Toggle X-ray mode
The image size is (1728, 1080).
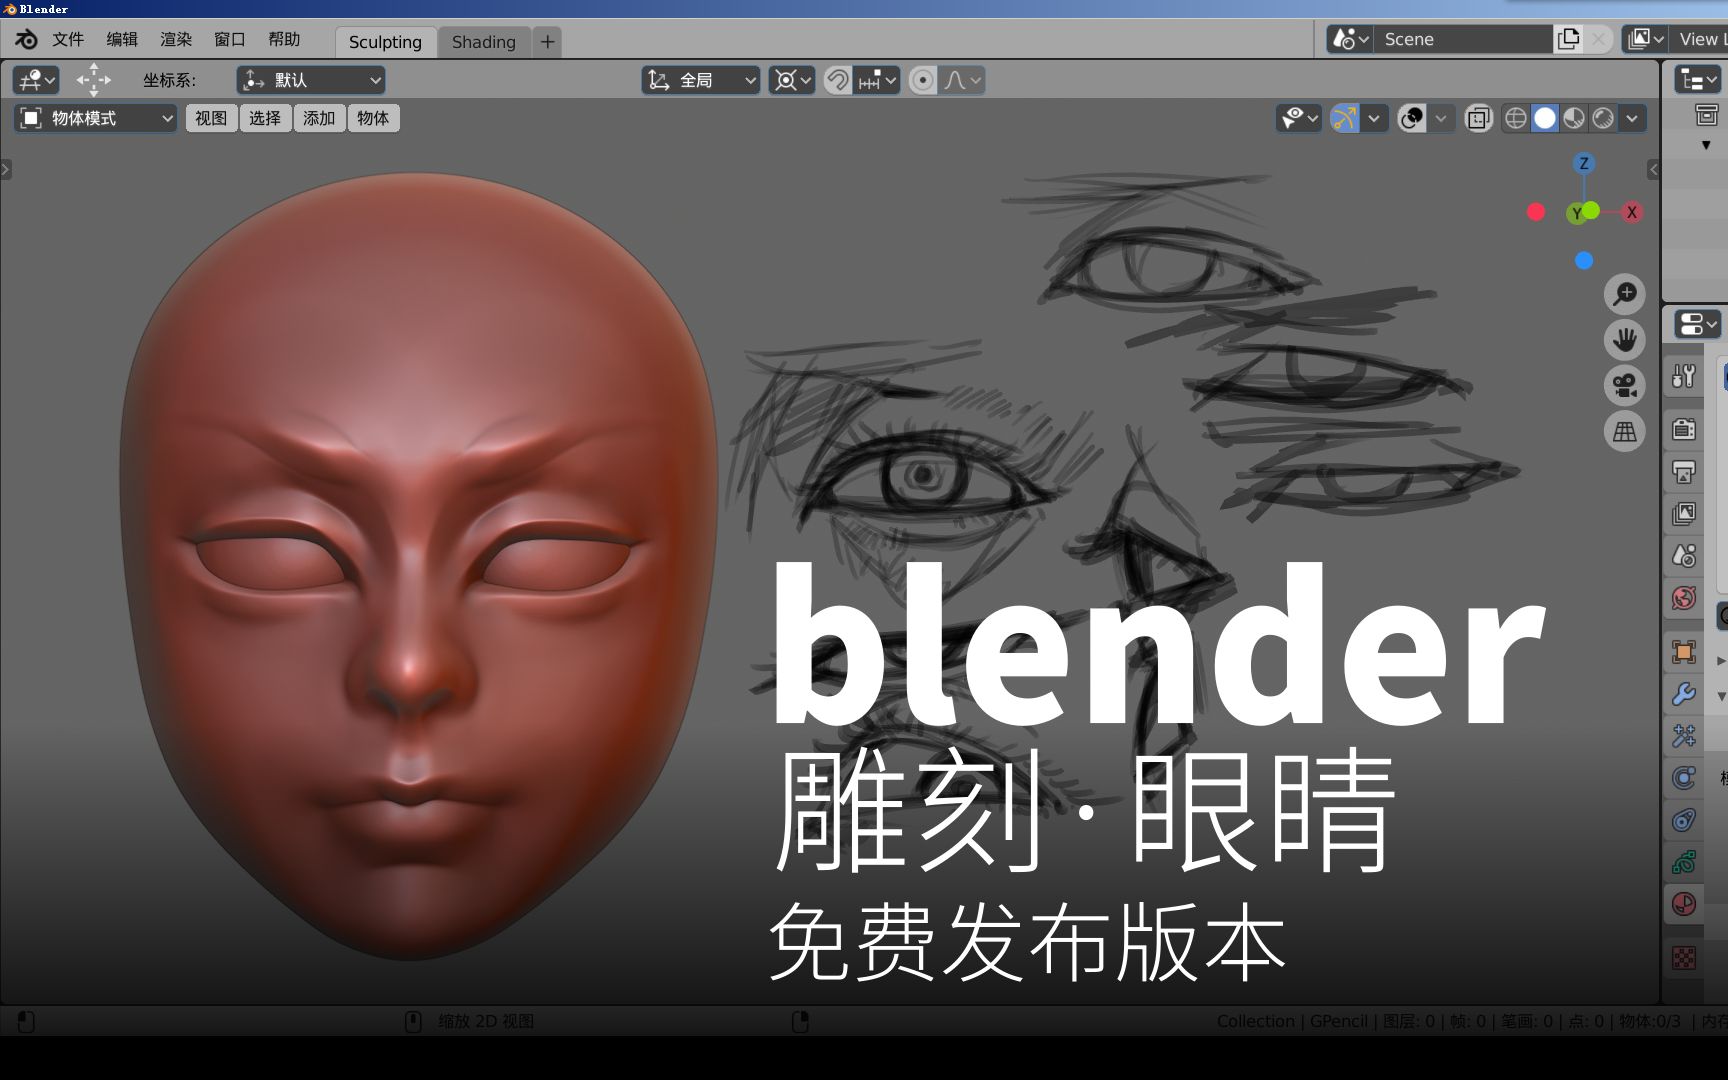(1478, 118)
